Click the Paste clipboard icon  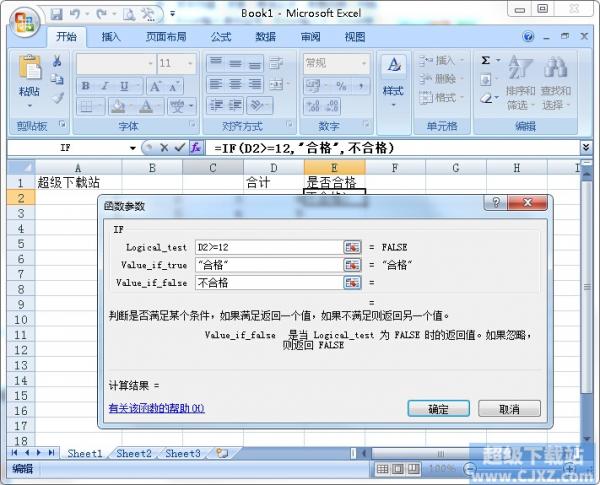(29, 68)
